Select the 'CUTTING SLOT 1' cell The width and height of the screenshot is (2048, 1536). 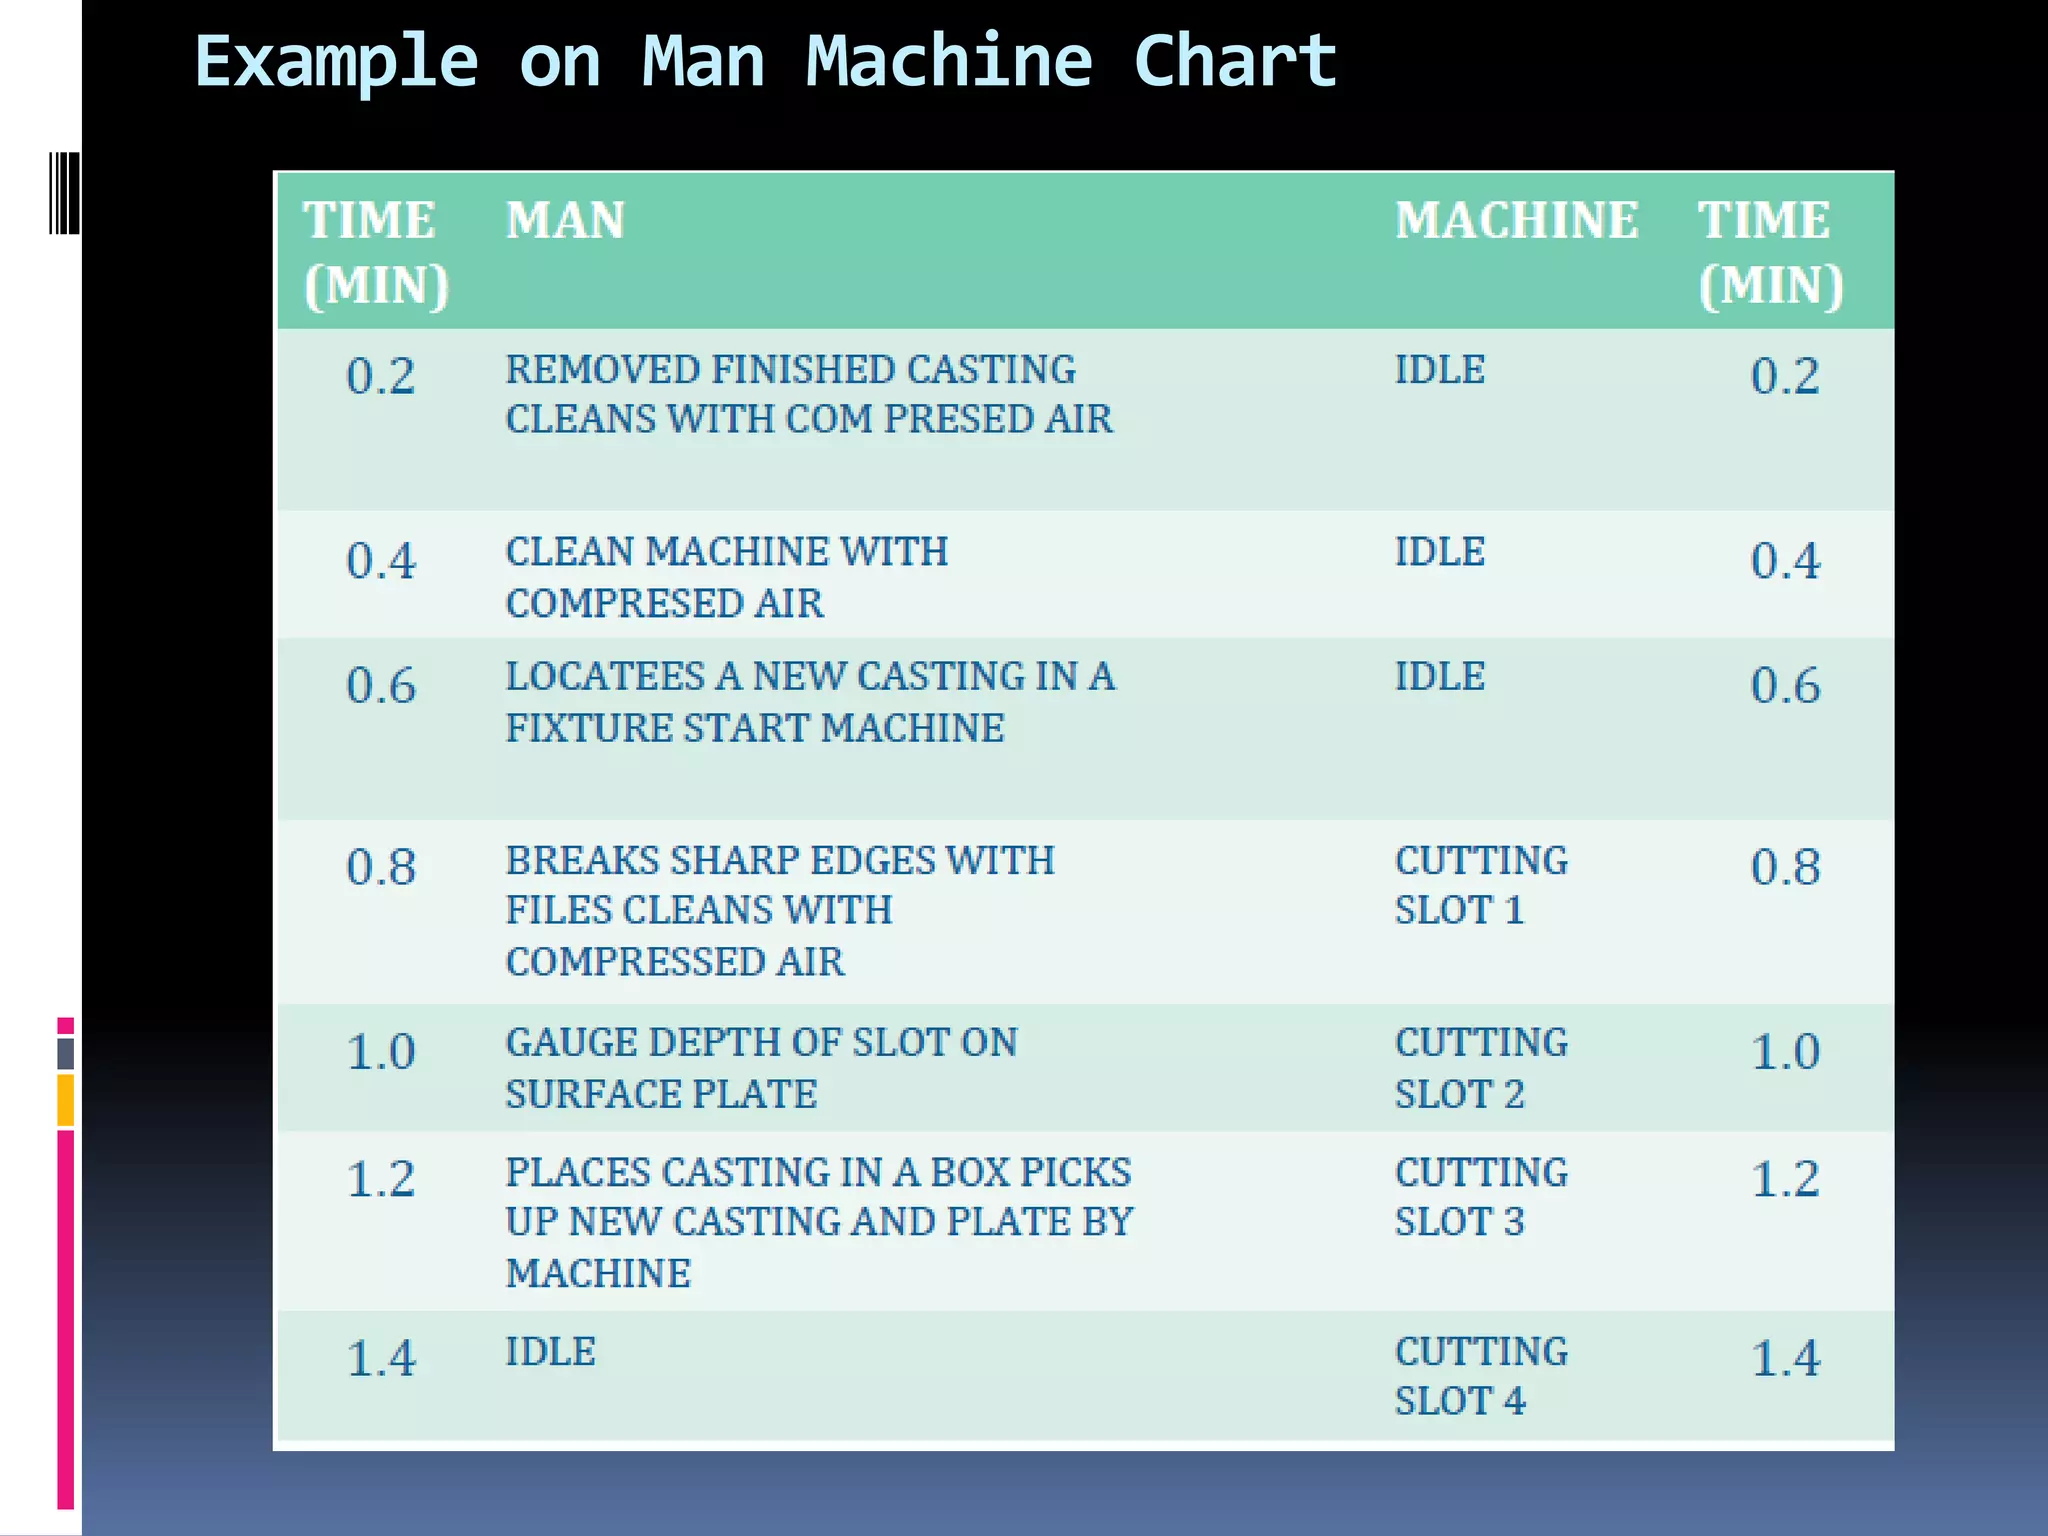pos(1481,885)
